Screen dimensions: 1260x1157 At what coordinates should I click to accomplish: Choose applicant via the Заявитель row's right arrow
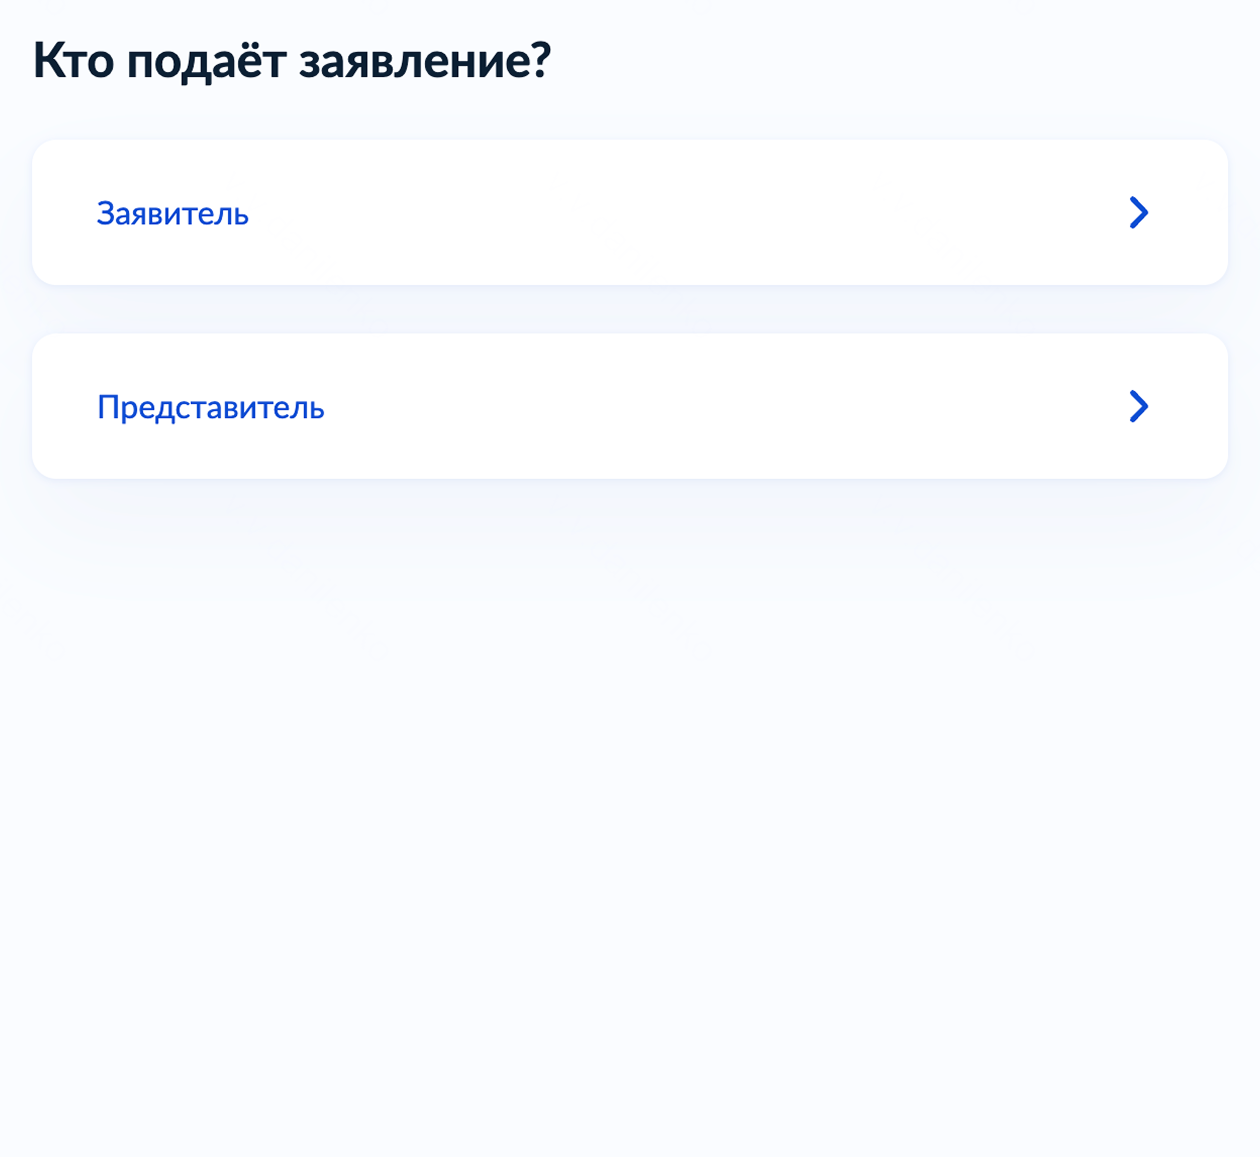click(x=1138, y=212)
